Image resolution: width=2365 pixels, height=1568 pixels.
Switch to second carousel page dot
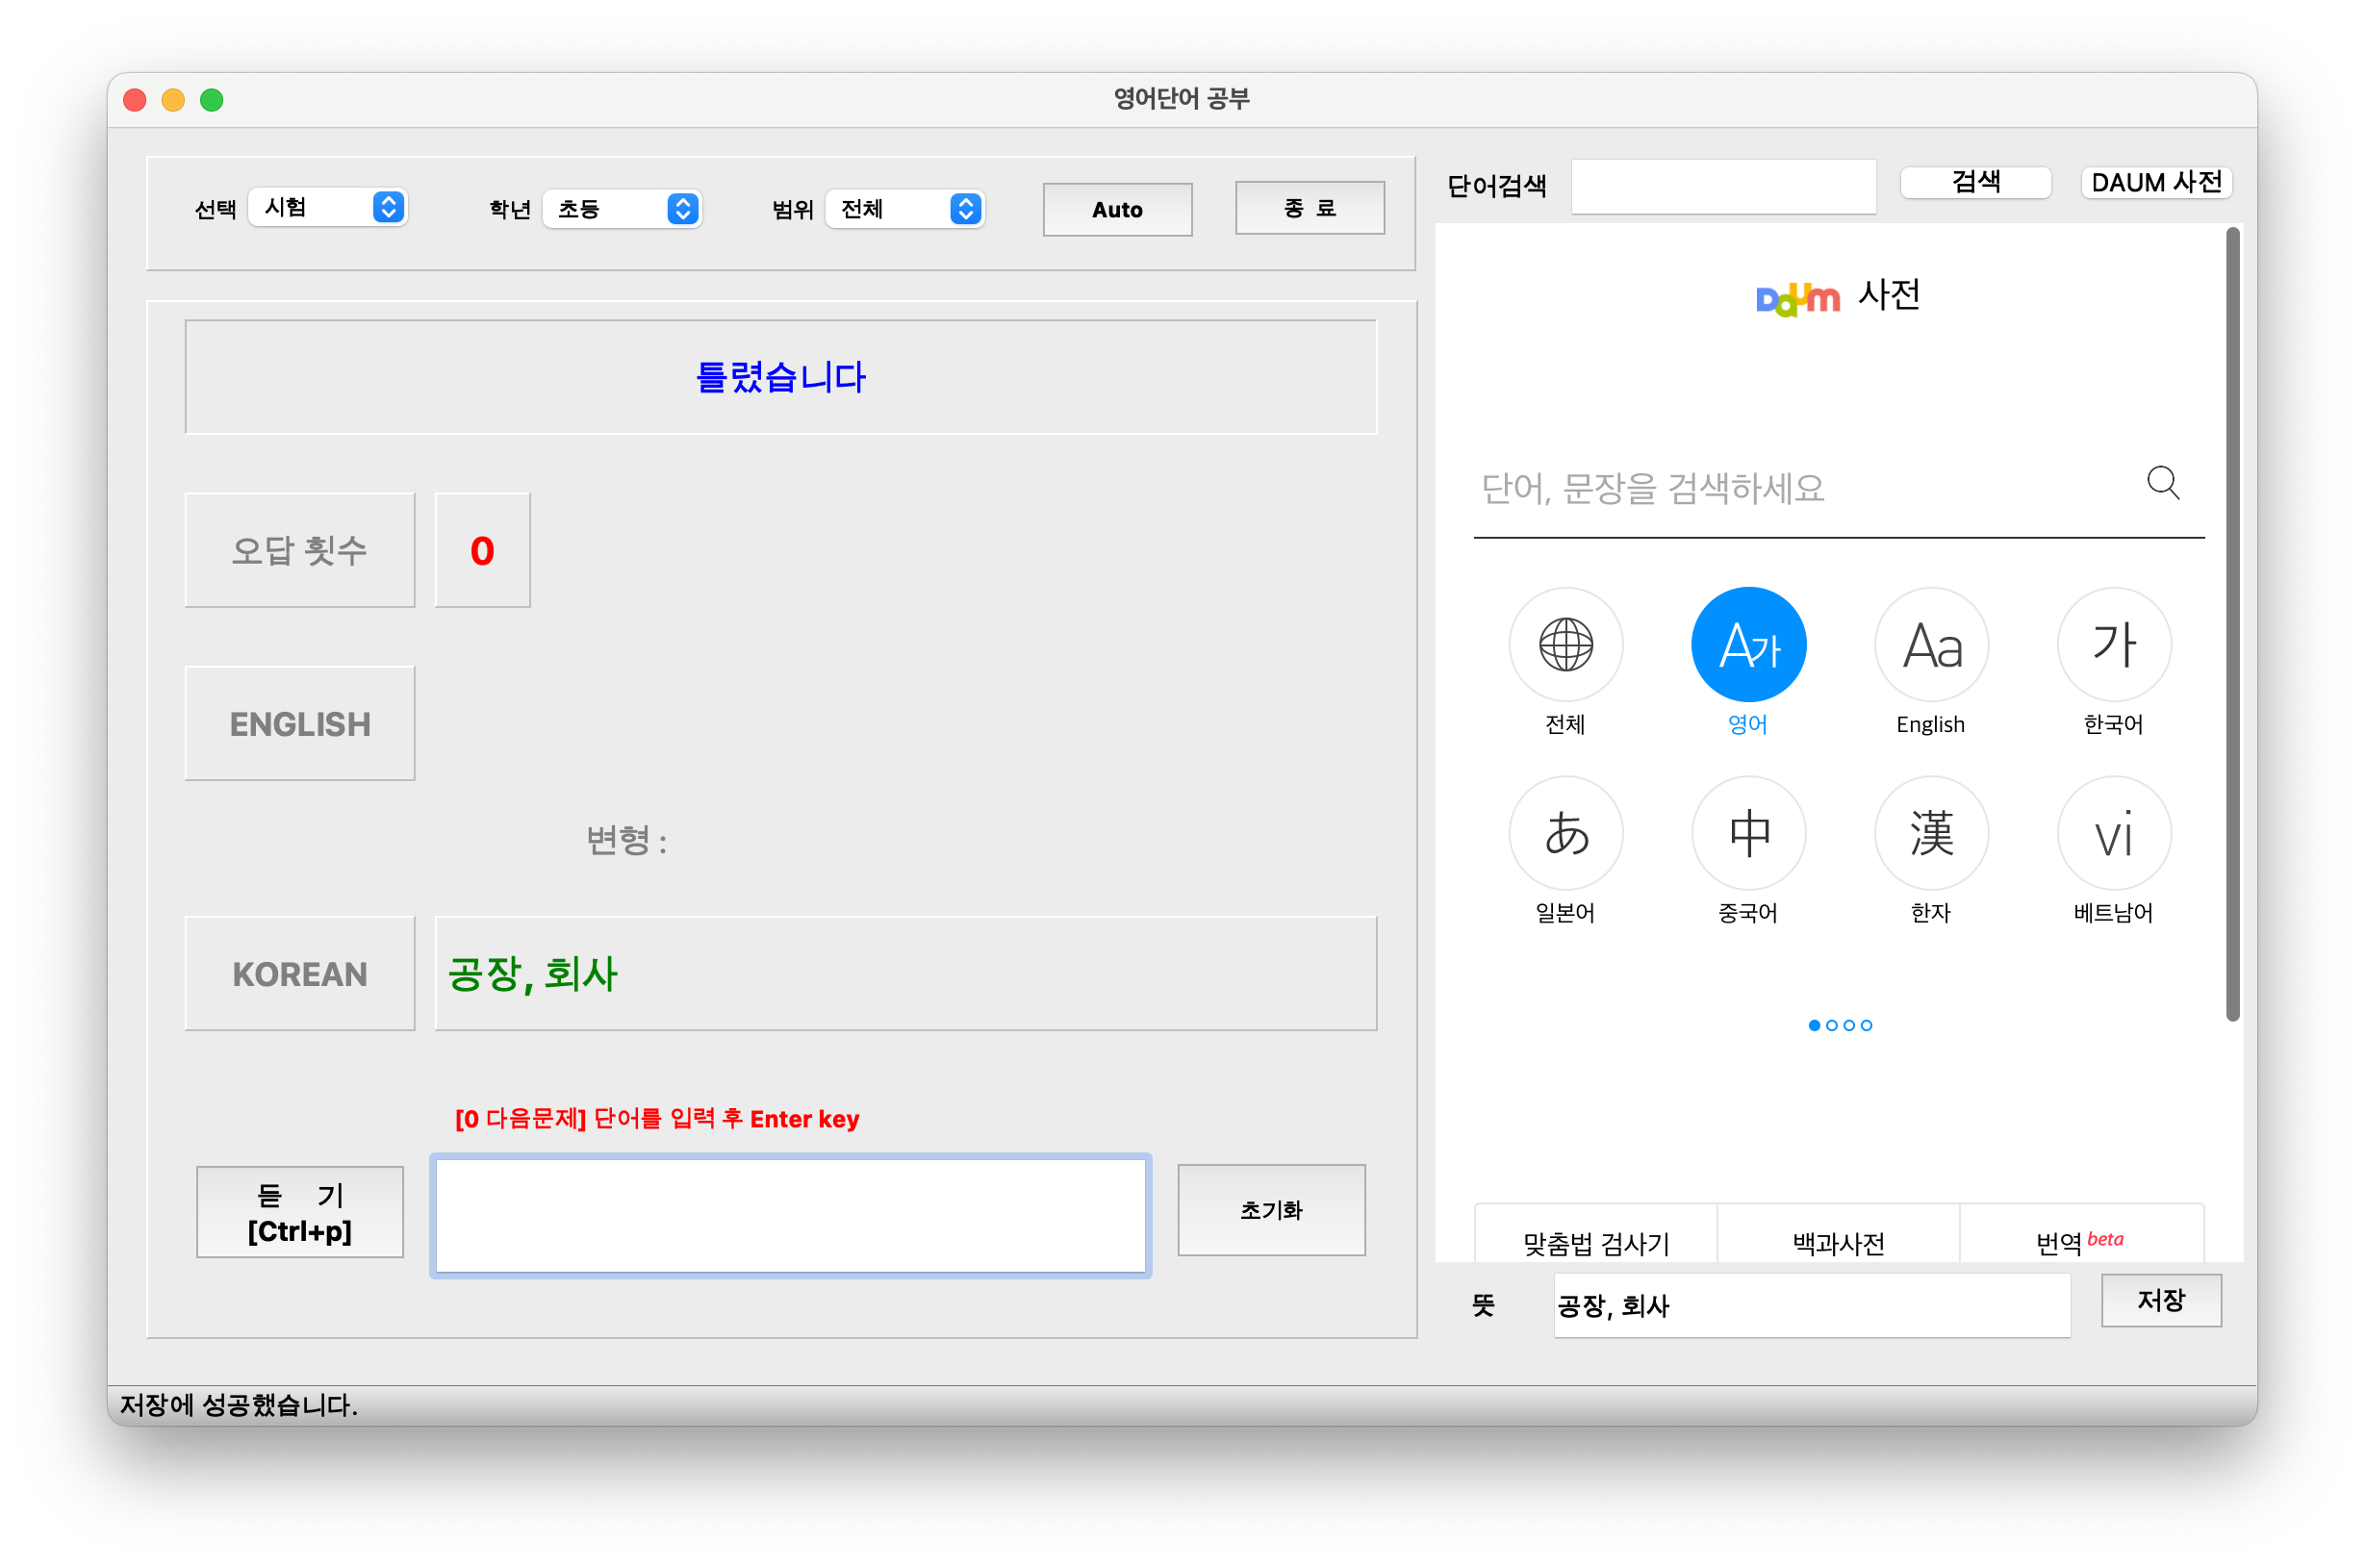click(x=1831, y=1025)
